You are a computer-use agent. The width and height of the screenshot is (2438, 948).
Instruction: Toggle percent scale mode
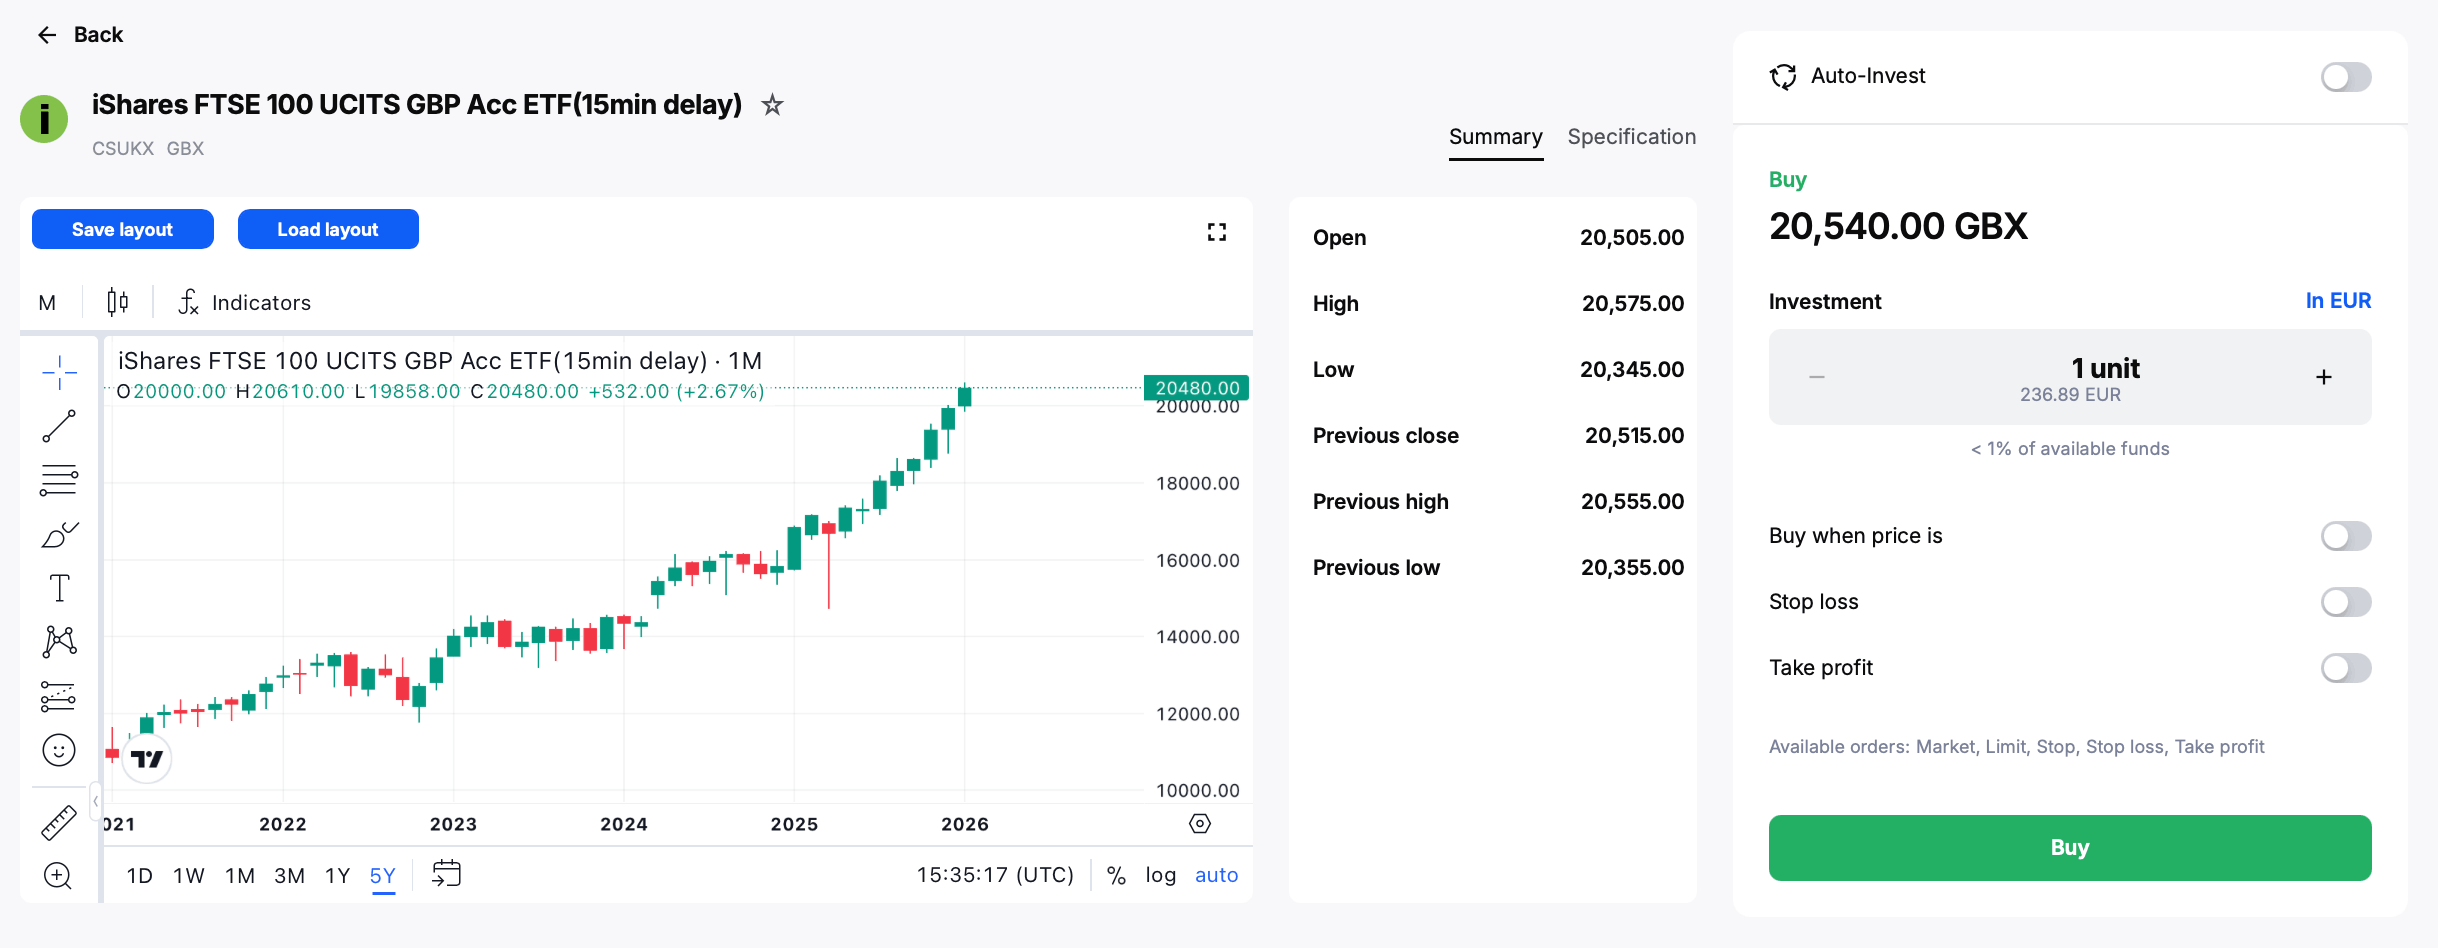coord(1116,875)
